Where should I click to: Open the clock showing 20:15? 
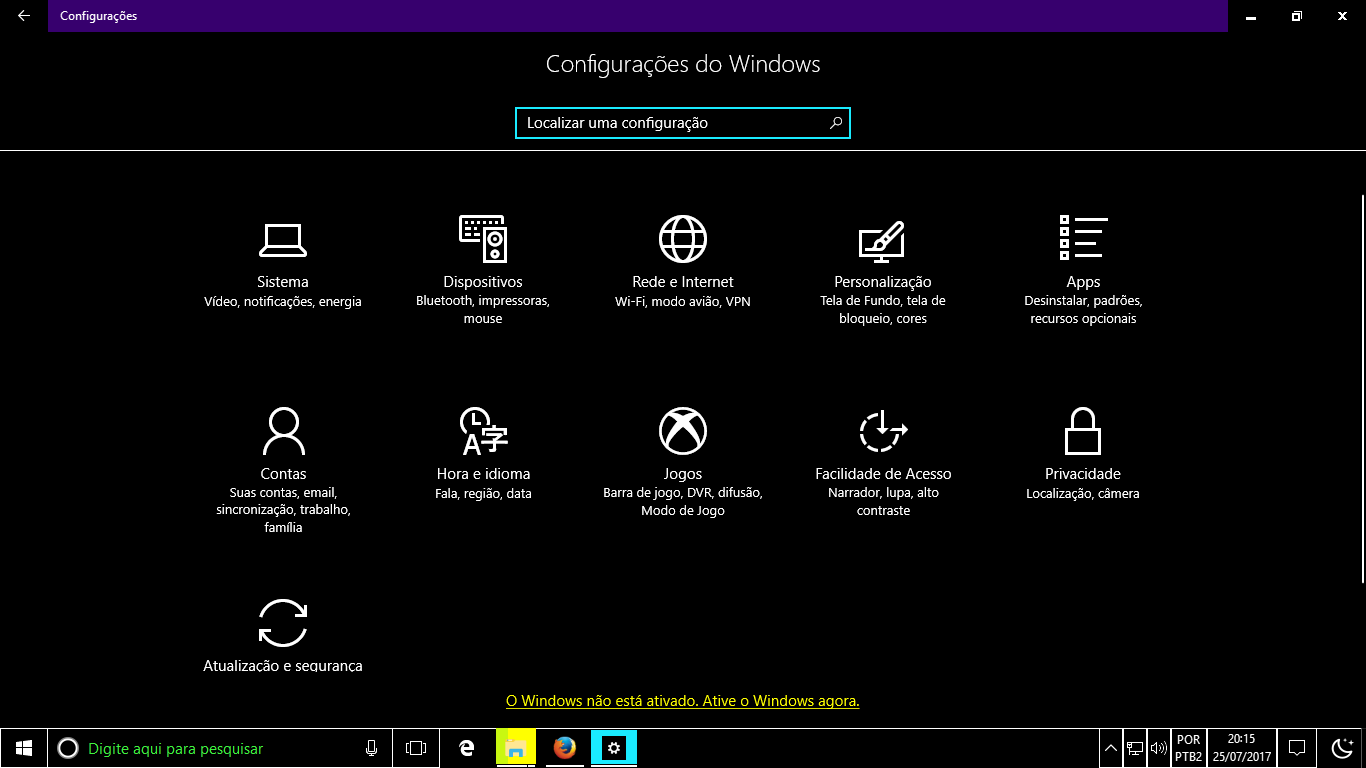[1241, 748]
